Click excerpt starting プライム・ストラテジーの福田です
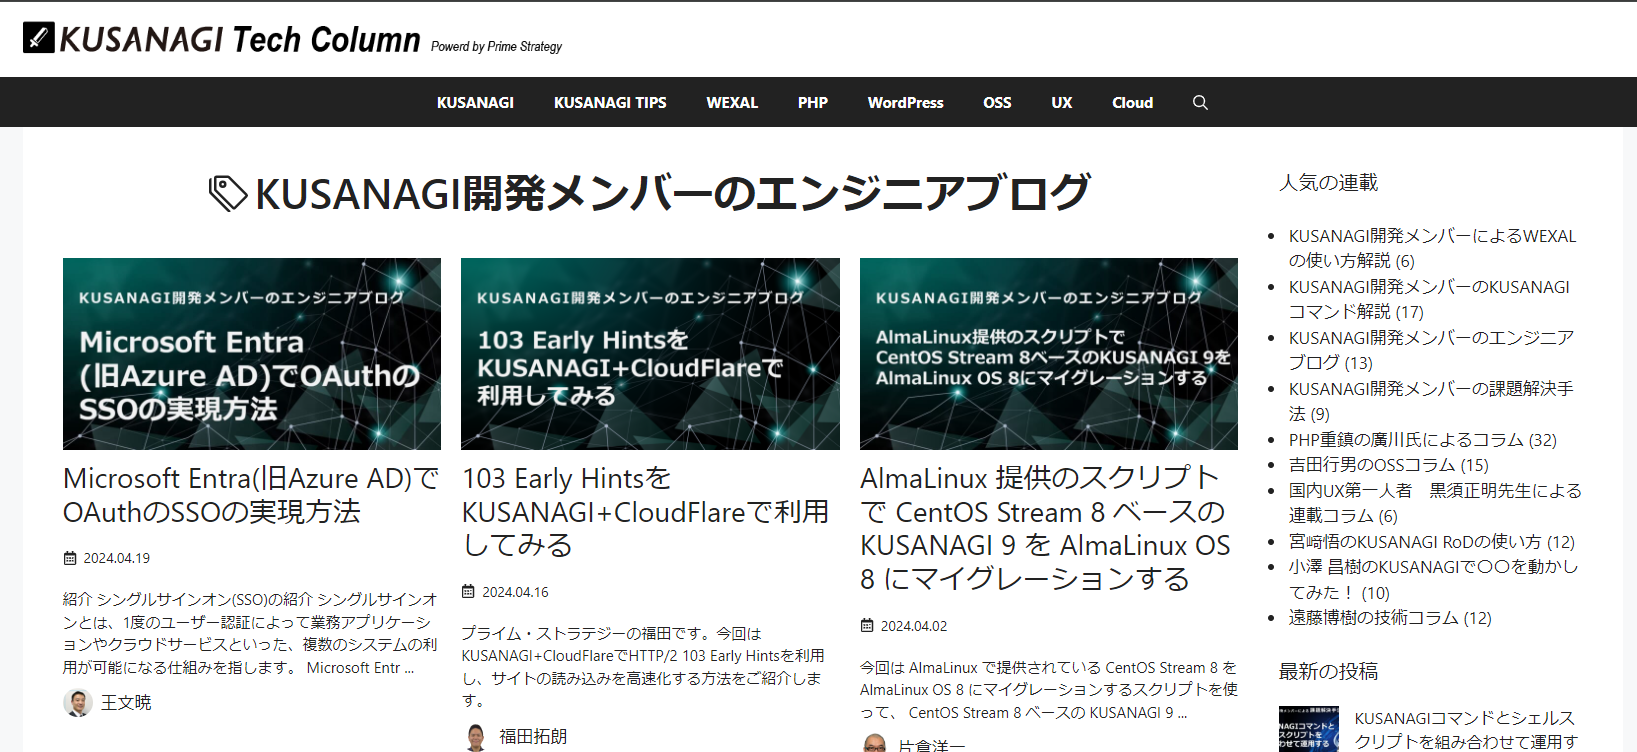 (x=643, y=667)
